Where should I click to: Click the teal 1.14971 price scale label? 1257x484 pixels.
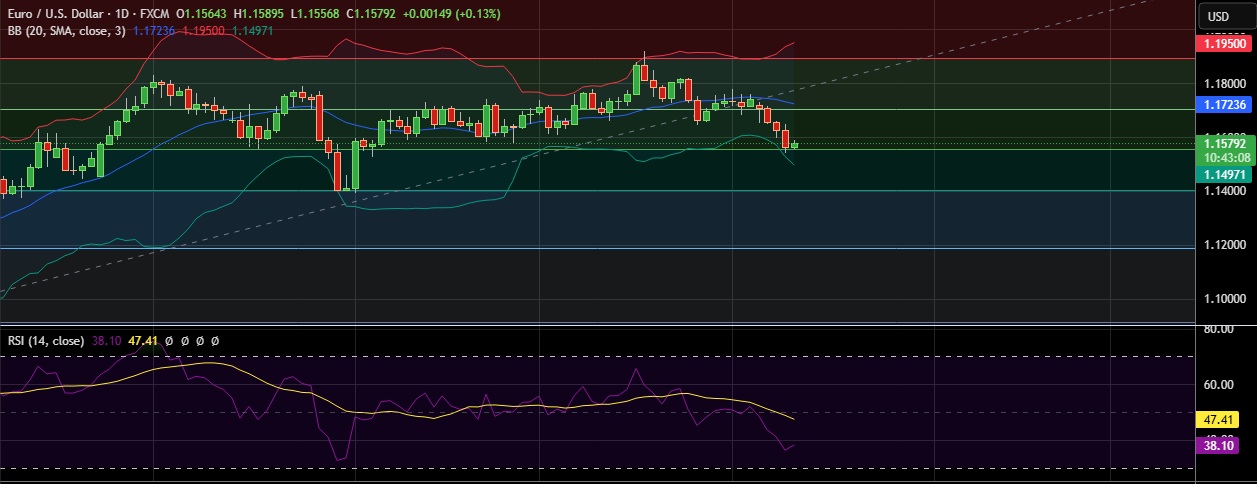pyautogui.click(x=1223, y=174)
